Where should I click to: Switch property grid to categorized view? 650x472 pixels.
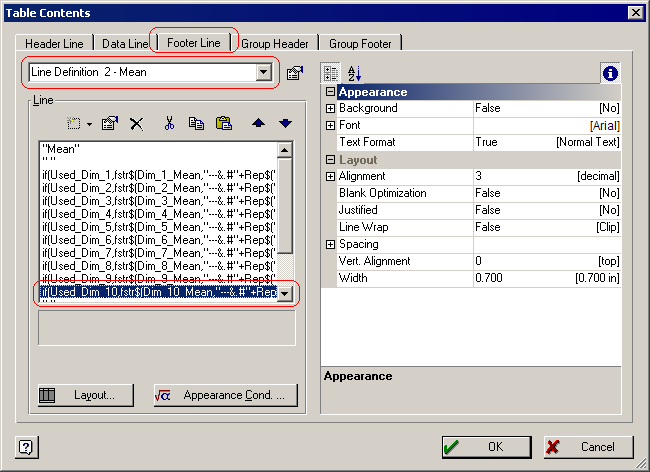pyautogui.click(x=330, y=73)
